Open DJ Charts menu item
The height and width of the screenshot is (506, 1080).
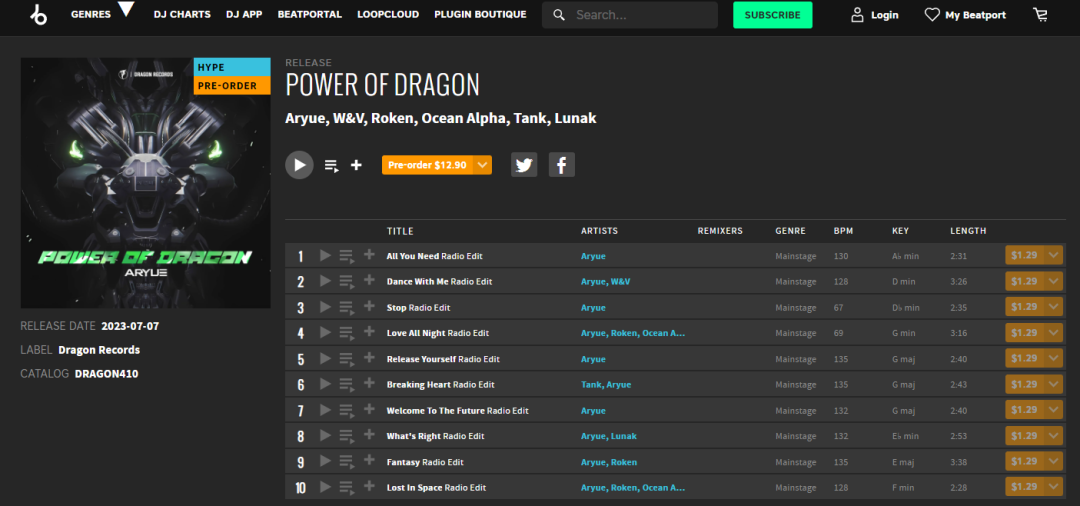pos(182,14)
